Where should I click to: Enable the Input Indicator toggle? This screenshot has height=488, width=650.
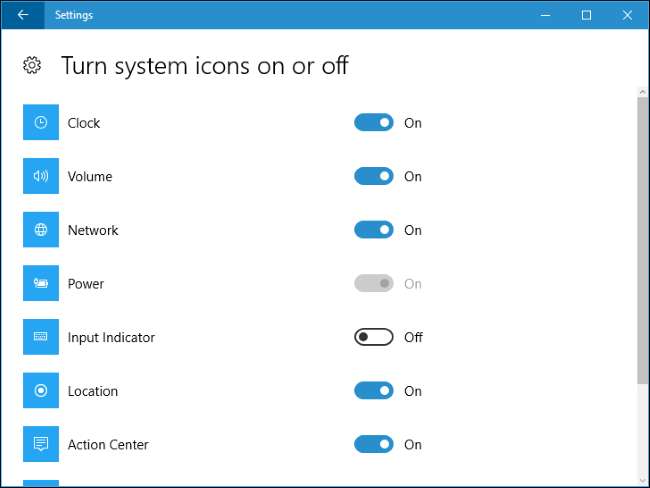tap(374, 337)
